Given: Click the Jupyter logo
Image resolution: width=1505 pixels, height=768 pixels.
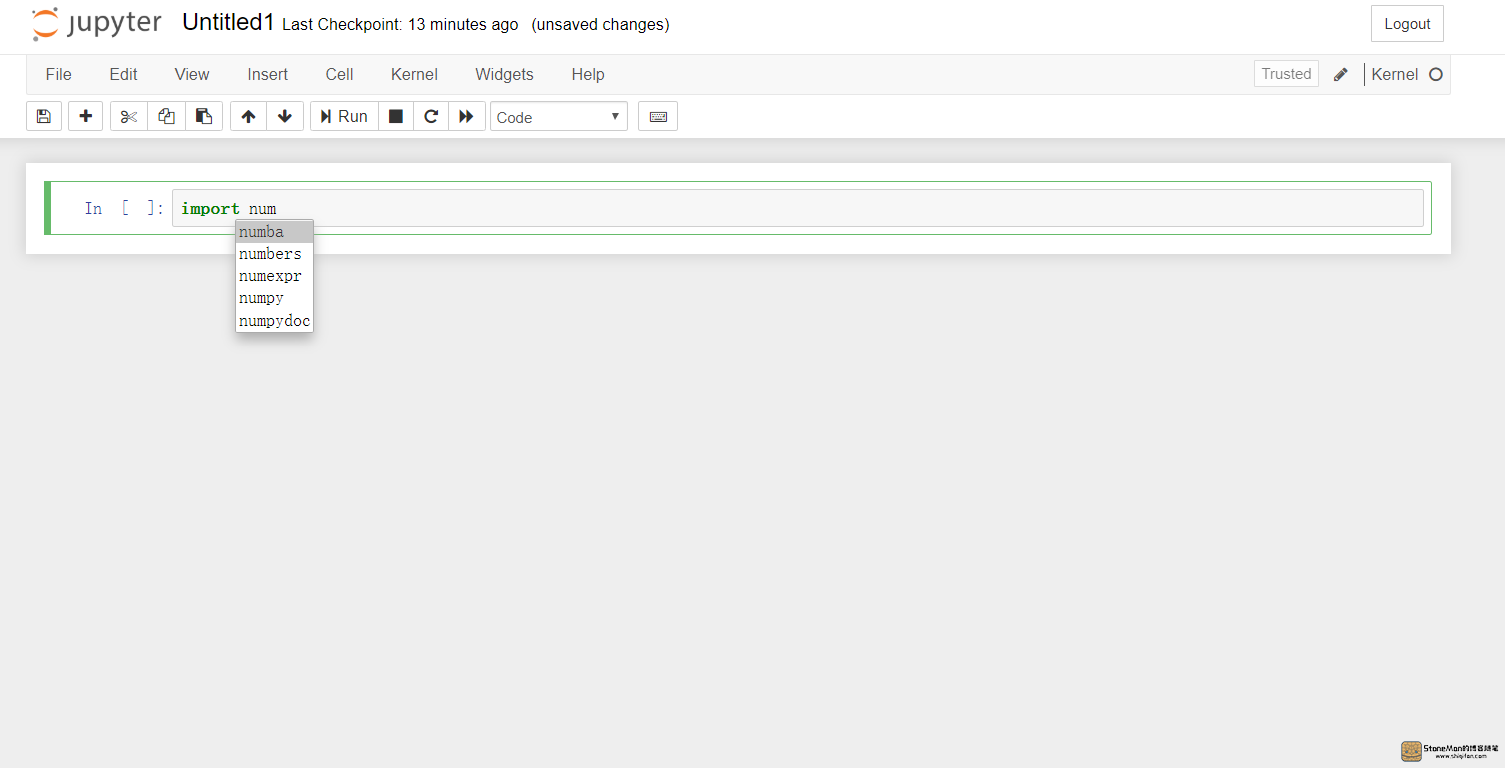Looking at the screenshot, I should [x=96, y=24].
